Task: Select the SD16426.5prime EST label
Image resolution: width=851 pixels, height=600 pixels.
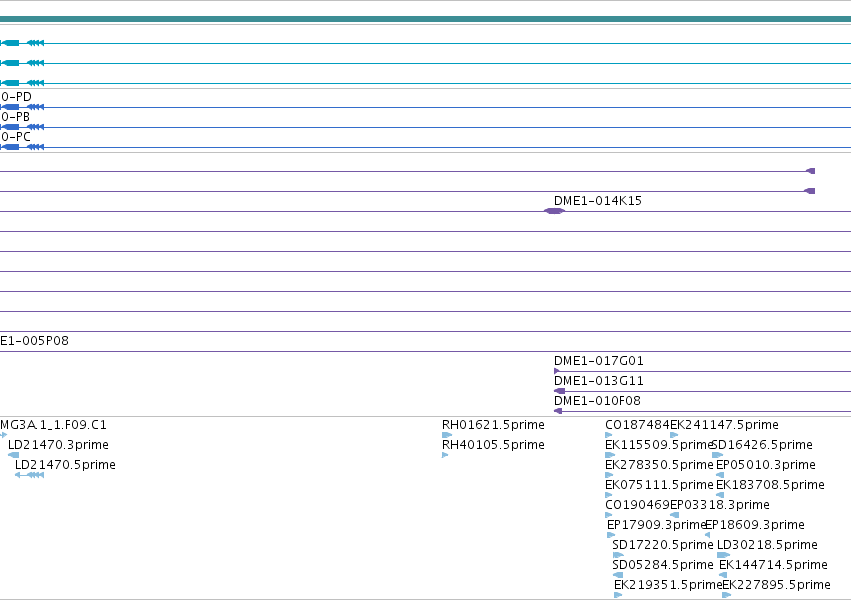Action: pos(762,445)
